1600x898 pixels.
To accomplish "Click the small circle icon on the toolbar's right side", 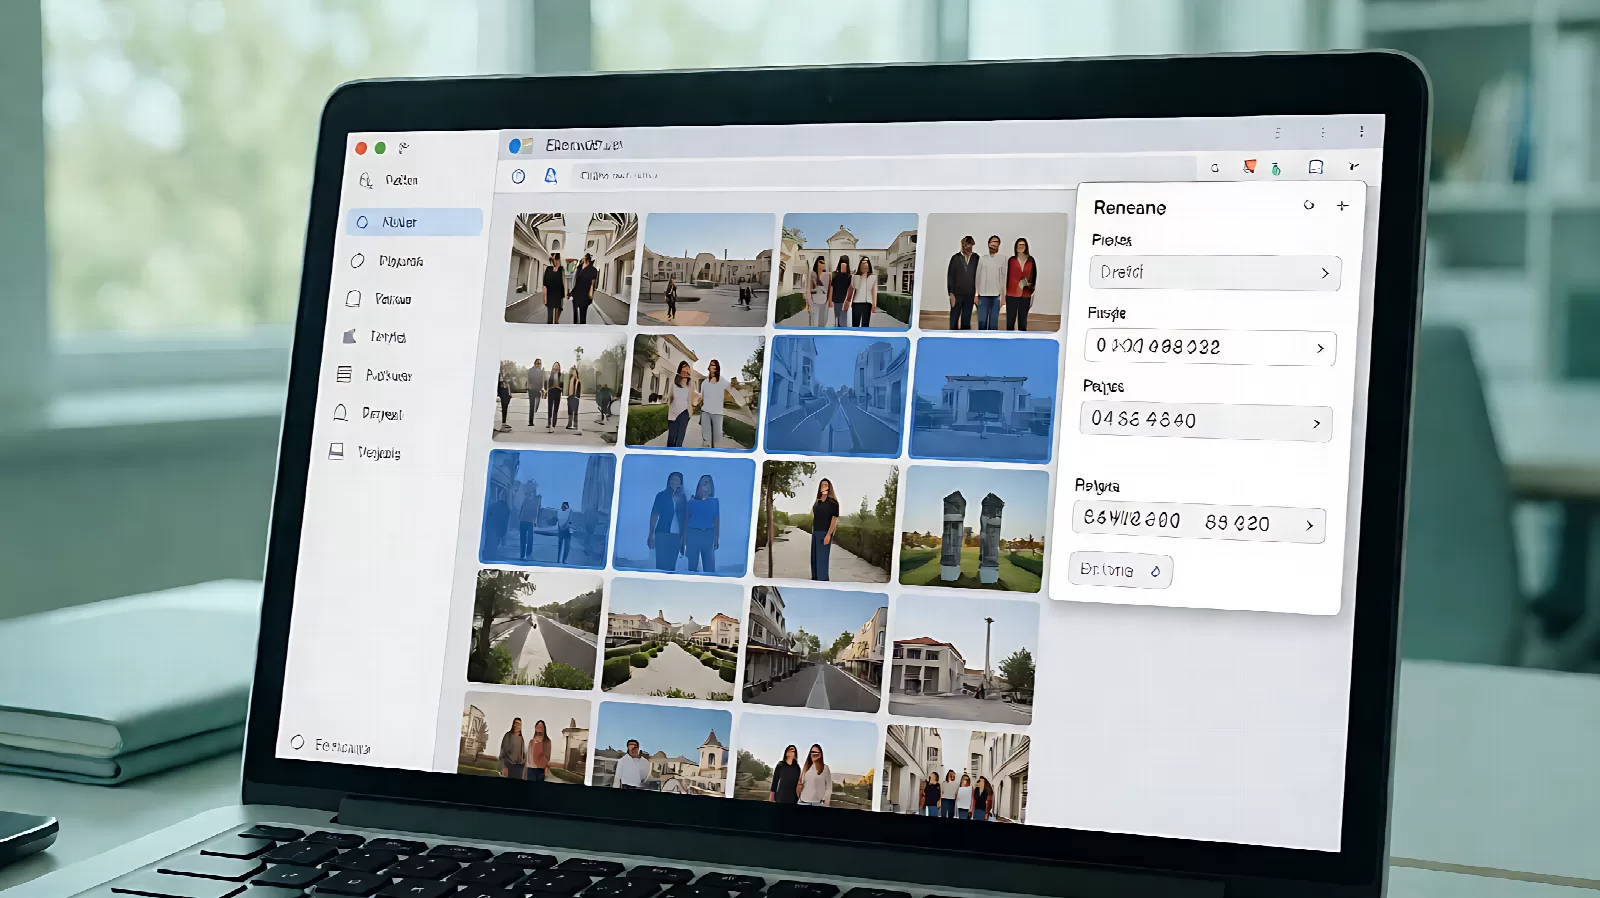I will click(x=1215, y=168).
